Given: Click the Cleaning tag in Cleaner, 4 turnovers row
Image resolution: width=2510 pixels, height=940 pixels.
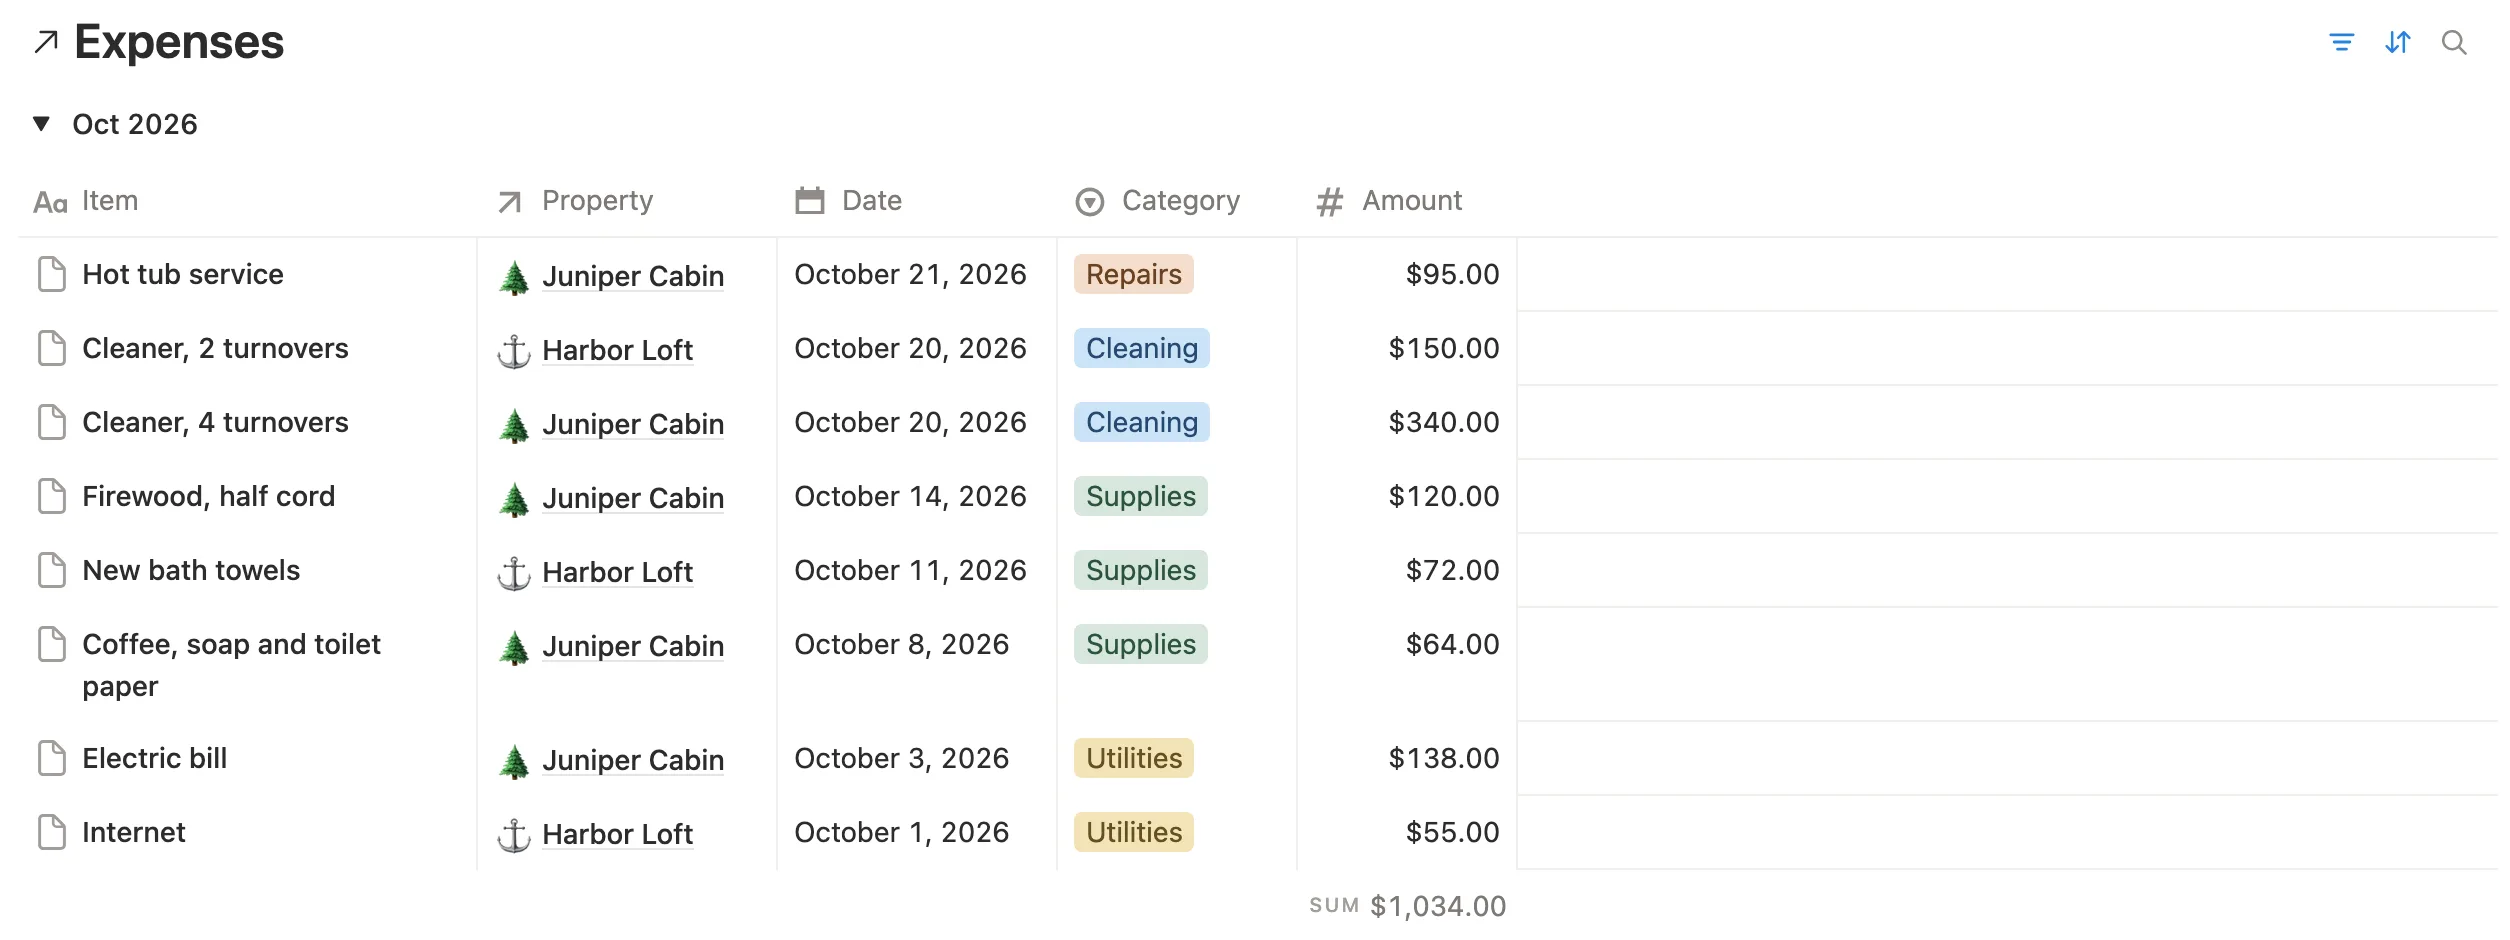Looking at the screenshot, I should pyautogui.click(x=1142, y=422).
